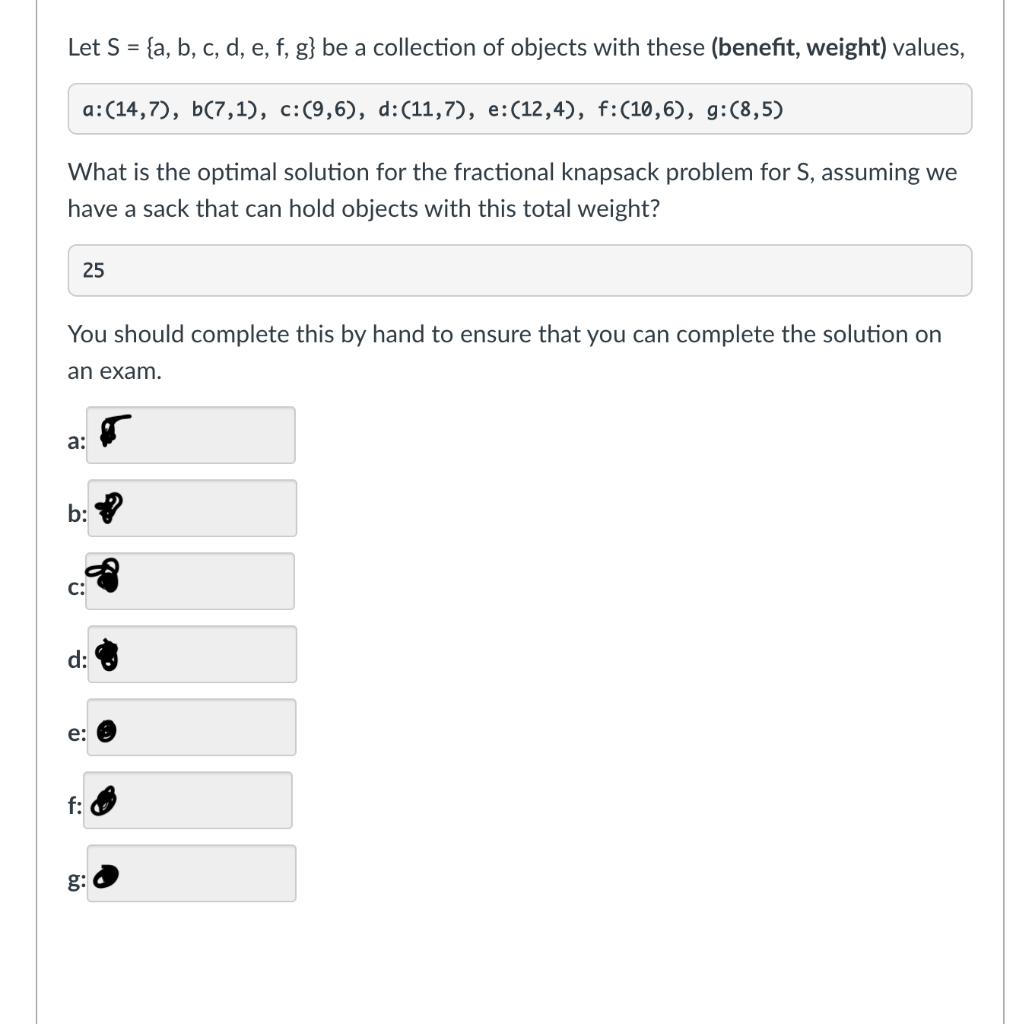Click the scribble in the f field
Screen dimensions: 1016x1024
point(103,800)
